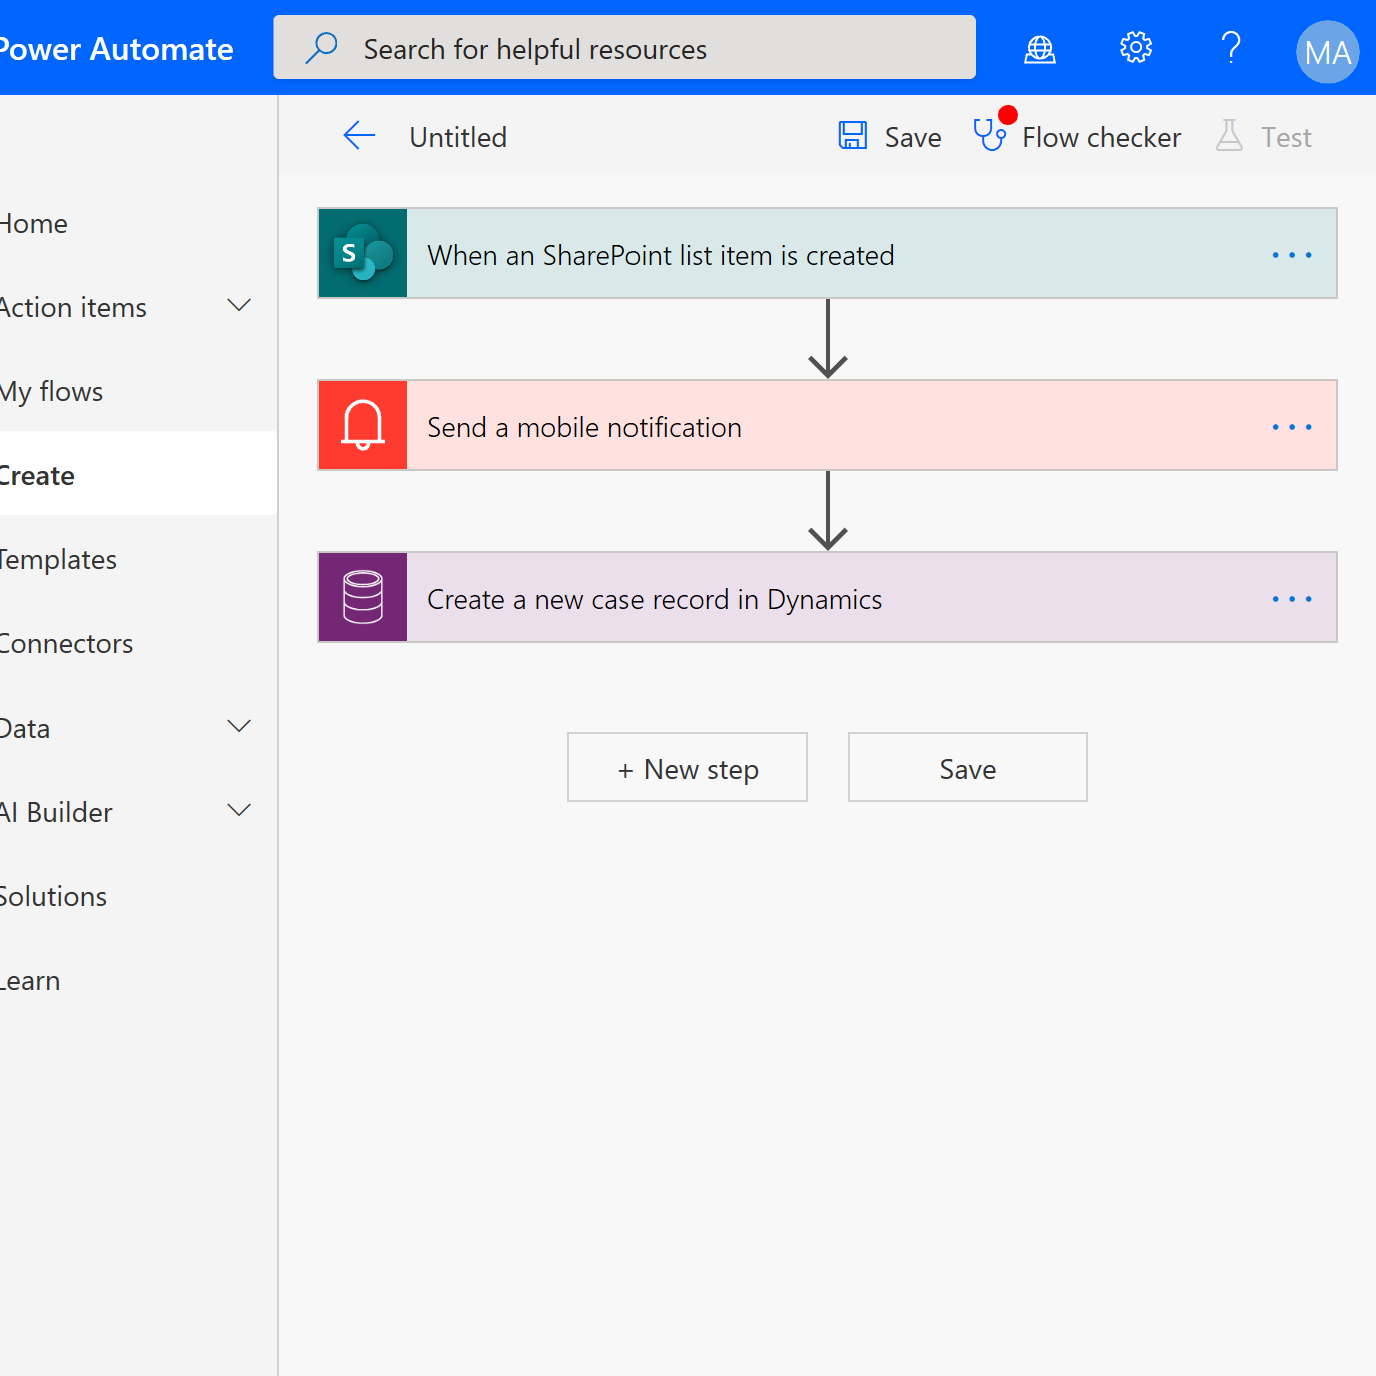The width and height of the screenshot is (1376, 1376).
Task: Click the Flow checker stethoscope icon
Action: pos(990,135)
